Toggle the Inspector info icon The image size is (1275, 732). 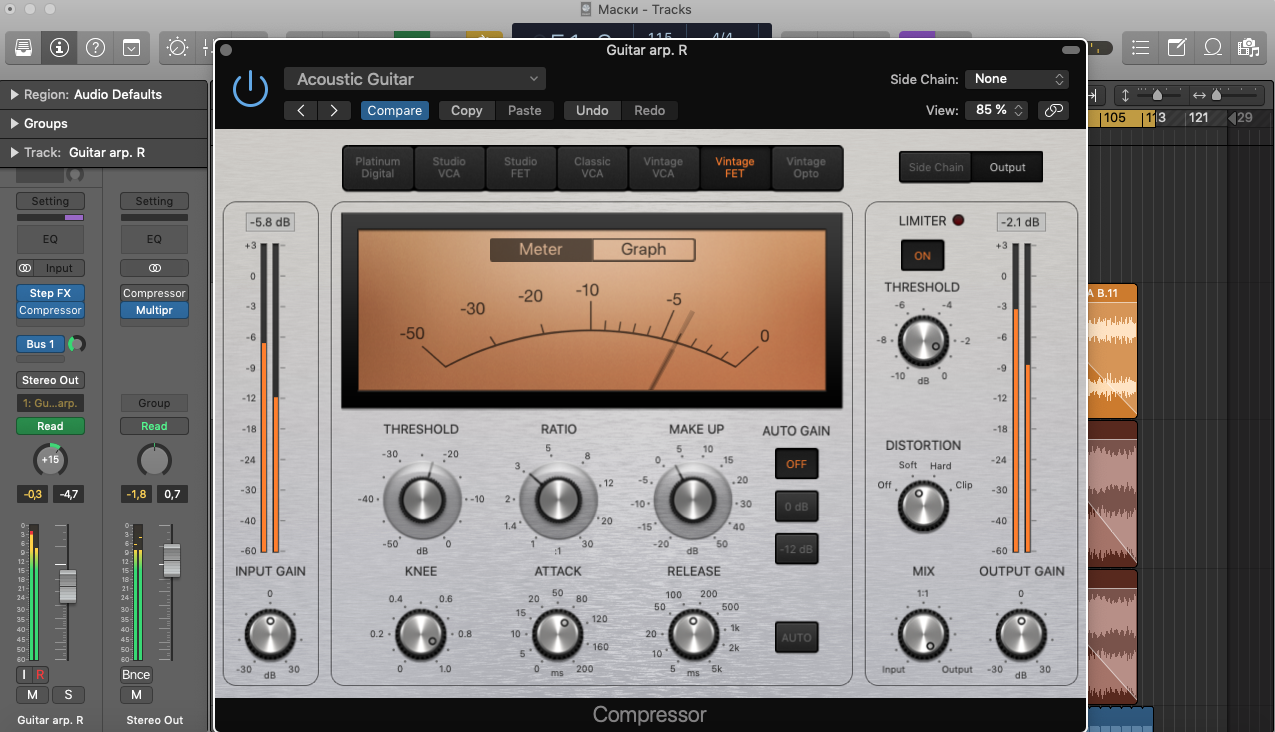tap(59, 47)
